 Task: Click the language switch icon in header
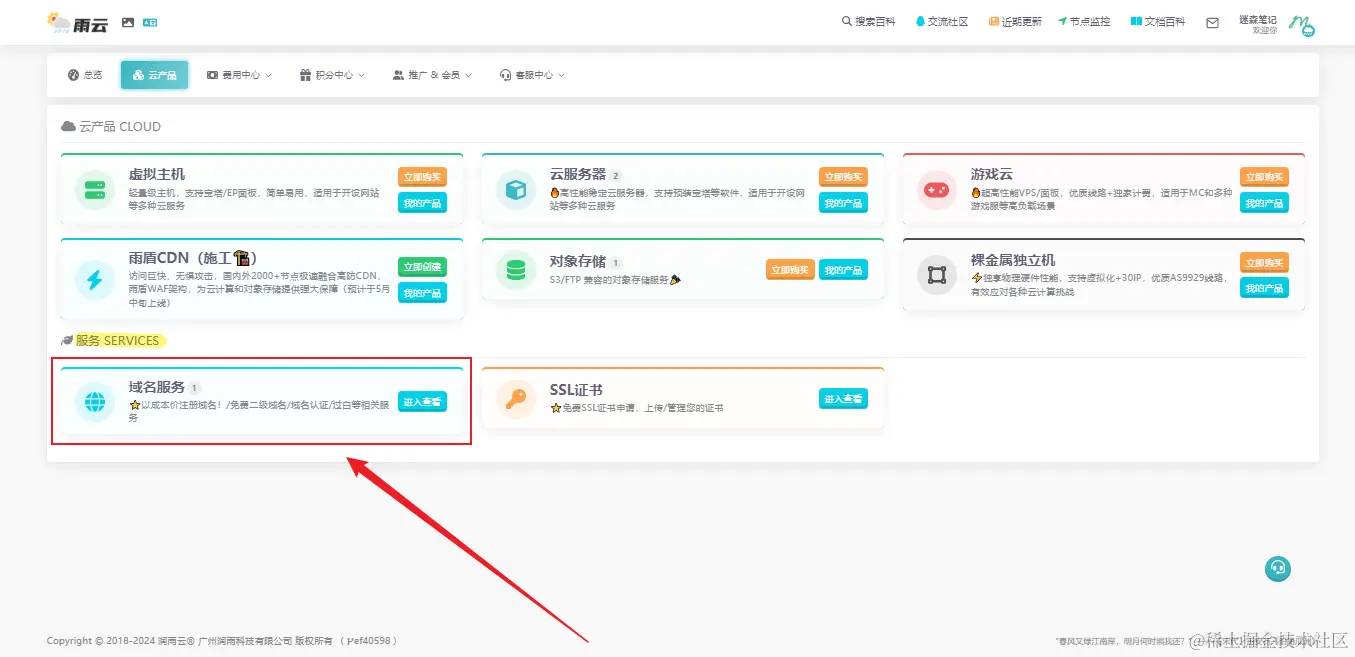click(x=150, y=22)
